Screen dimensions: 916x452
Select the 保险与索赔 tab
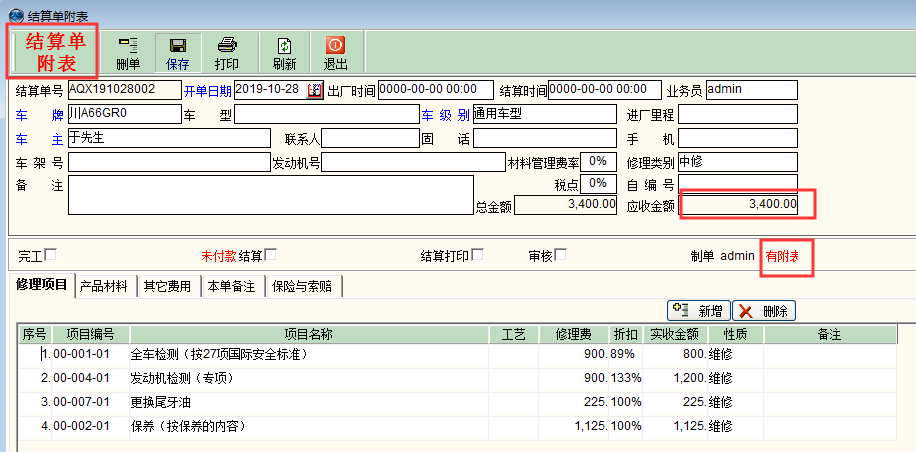[x=305, y=287]
